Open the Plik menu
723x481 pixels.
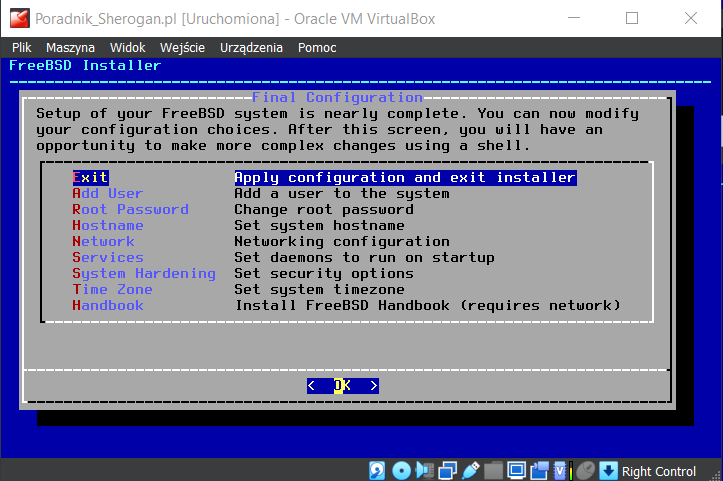pyautogui.click(x=22, y=47)
